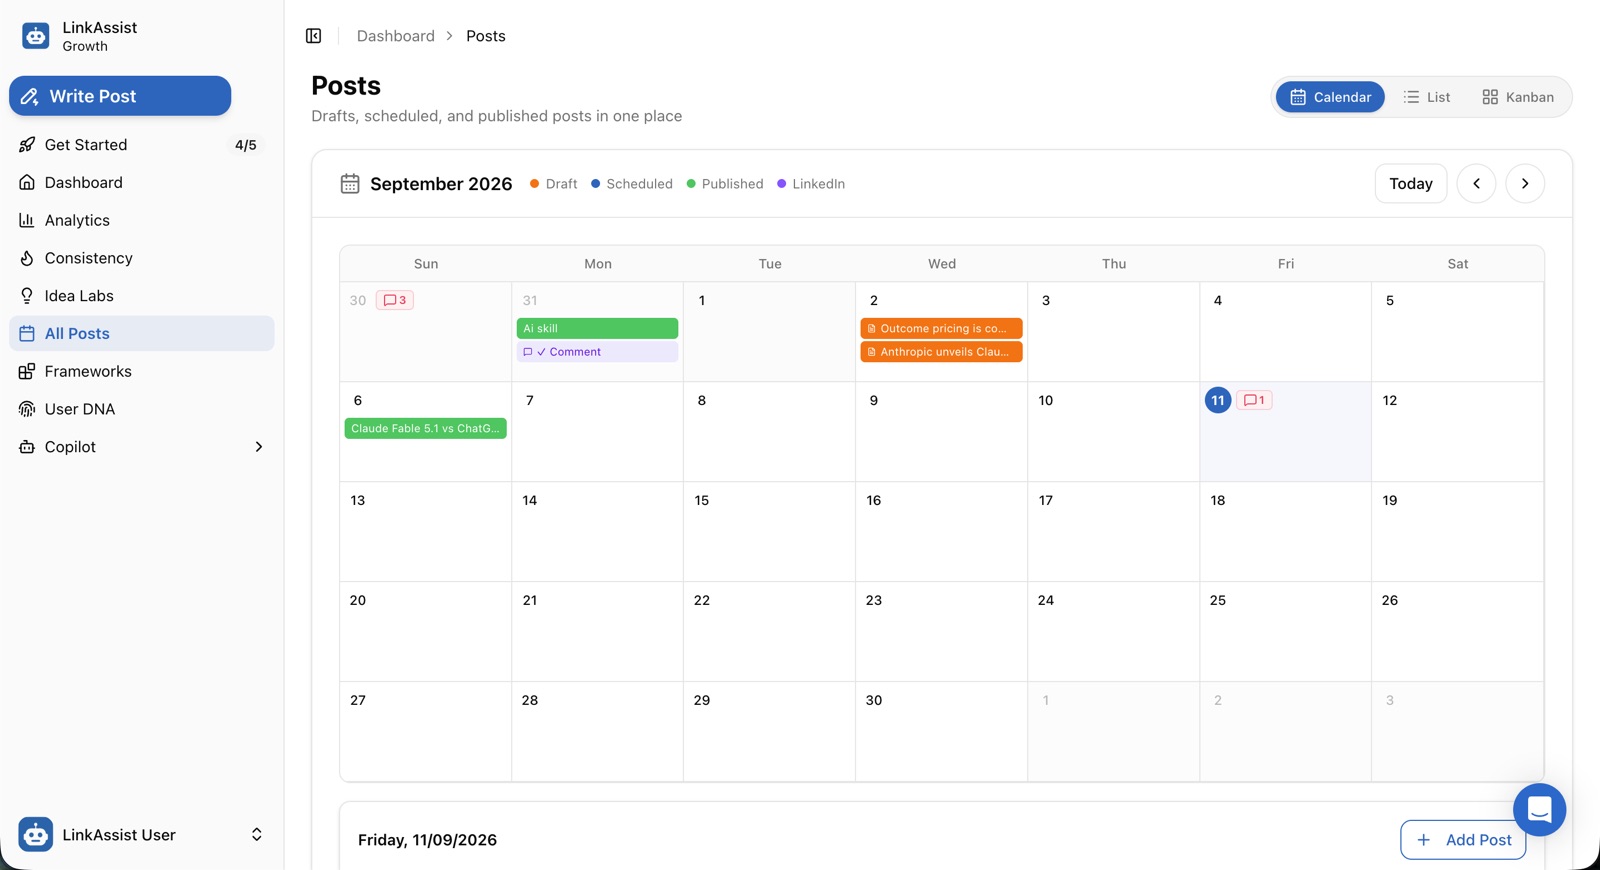
Task: Select the highlighted date 11
Action: pos(1218,400)
